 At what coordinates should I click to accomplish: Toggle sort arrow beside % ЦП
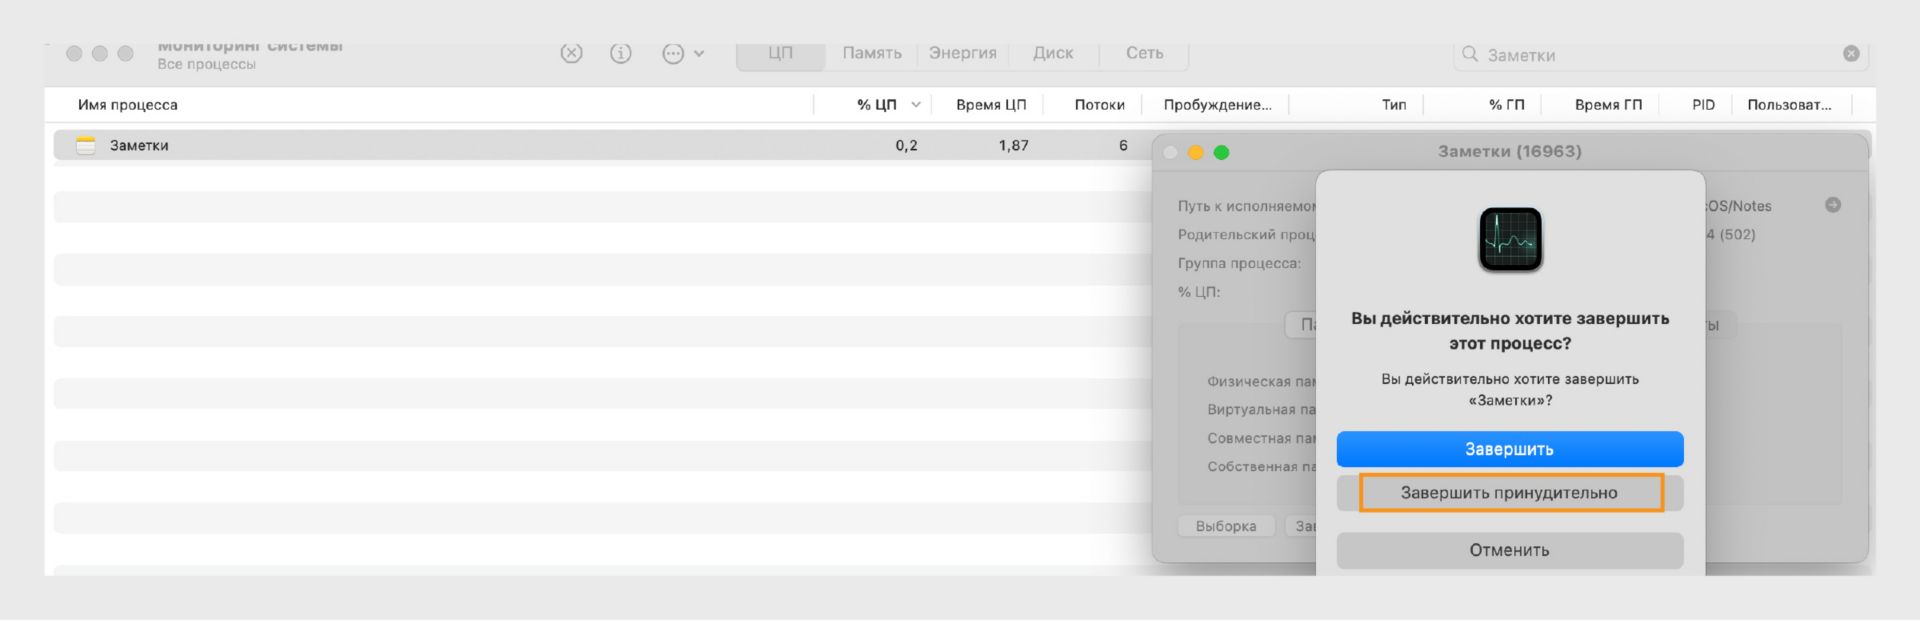point(916,105)
